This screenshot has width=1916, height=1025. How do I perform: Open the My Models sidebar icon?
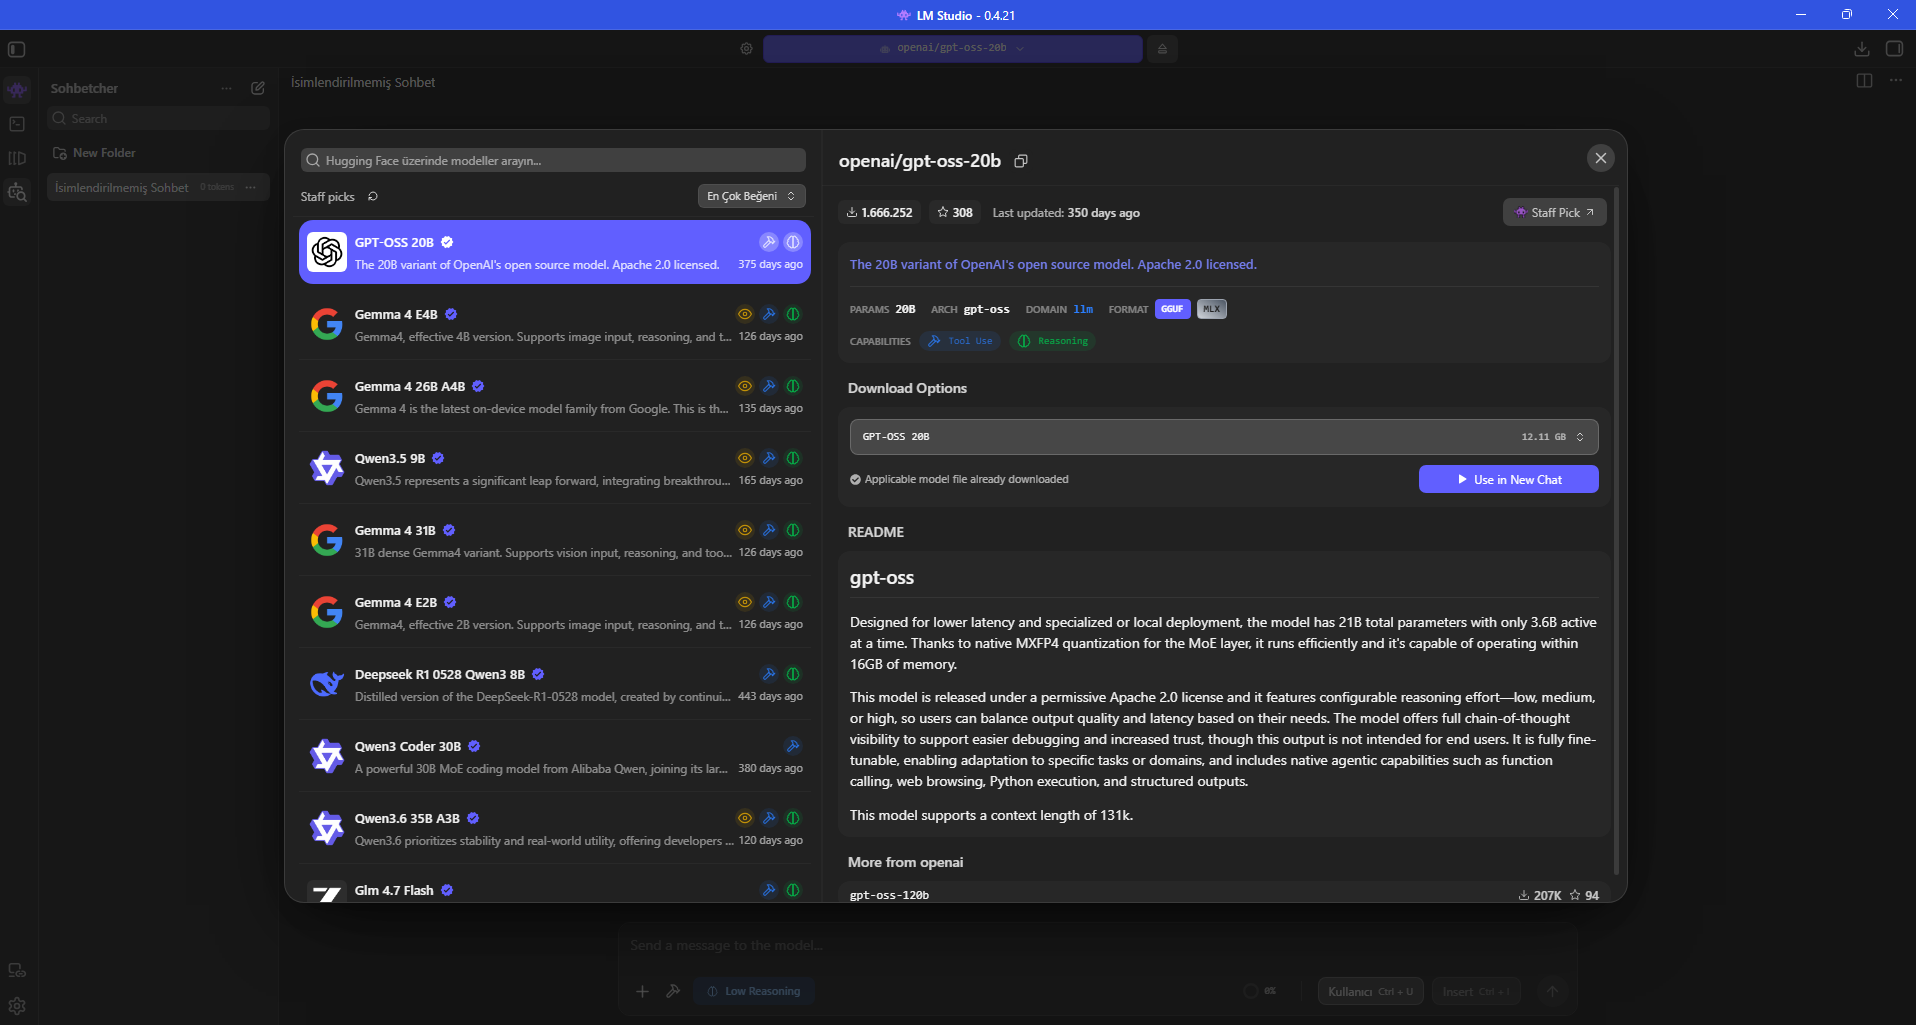(x=17, y=158)
